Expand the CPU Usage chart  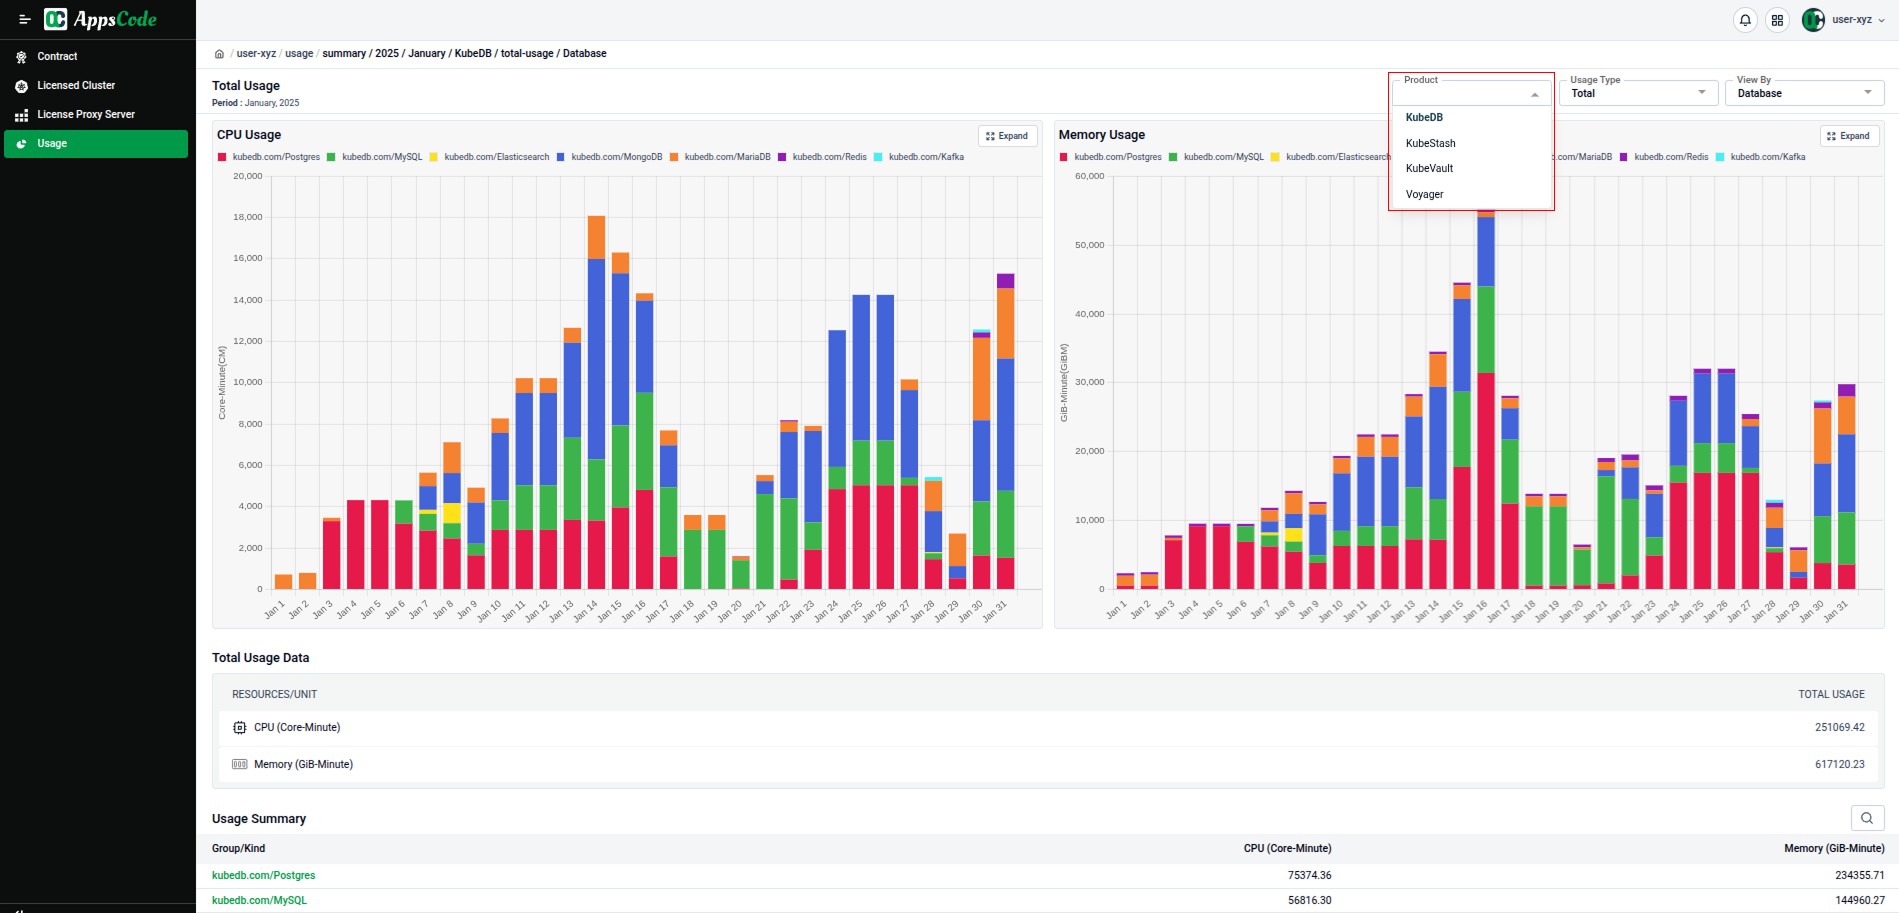(1007, 135)
